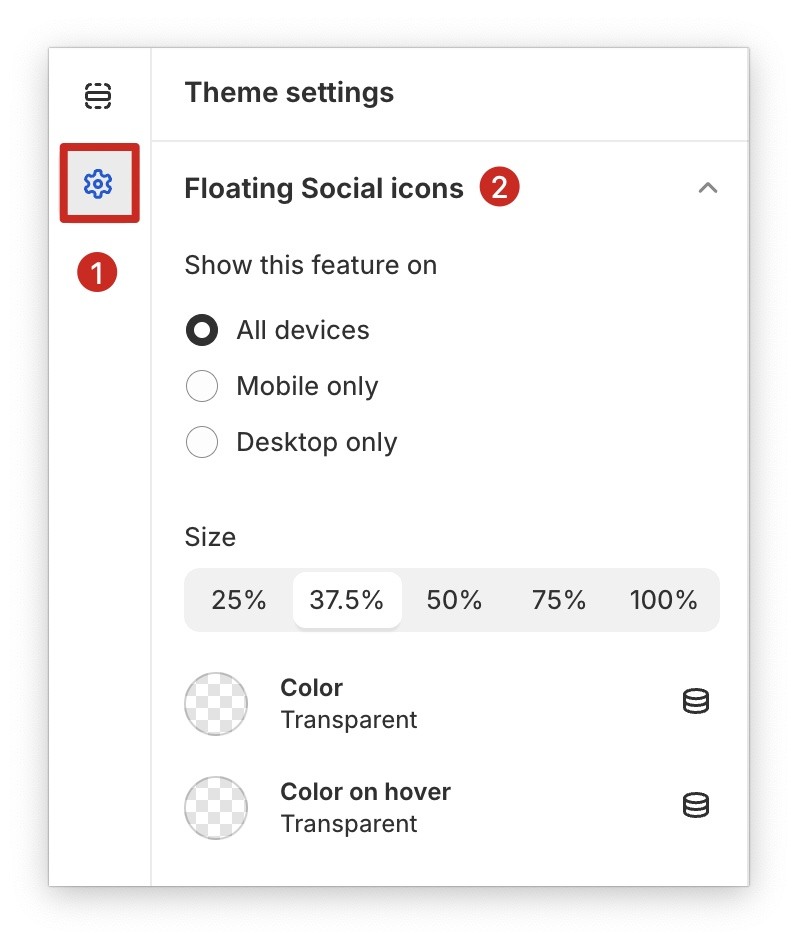The width and height of the screenshot is (798, 934).
Task: Select the Mobile only radio option
Action: [202, 387]
